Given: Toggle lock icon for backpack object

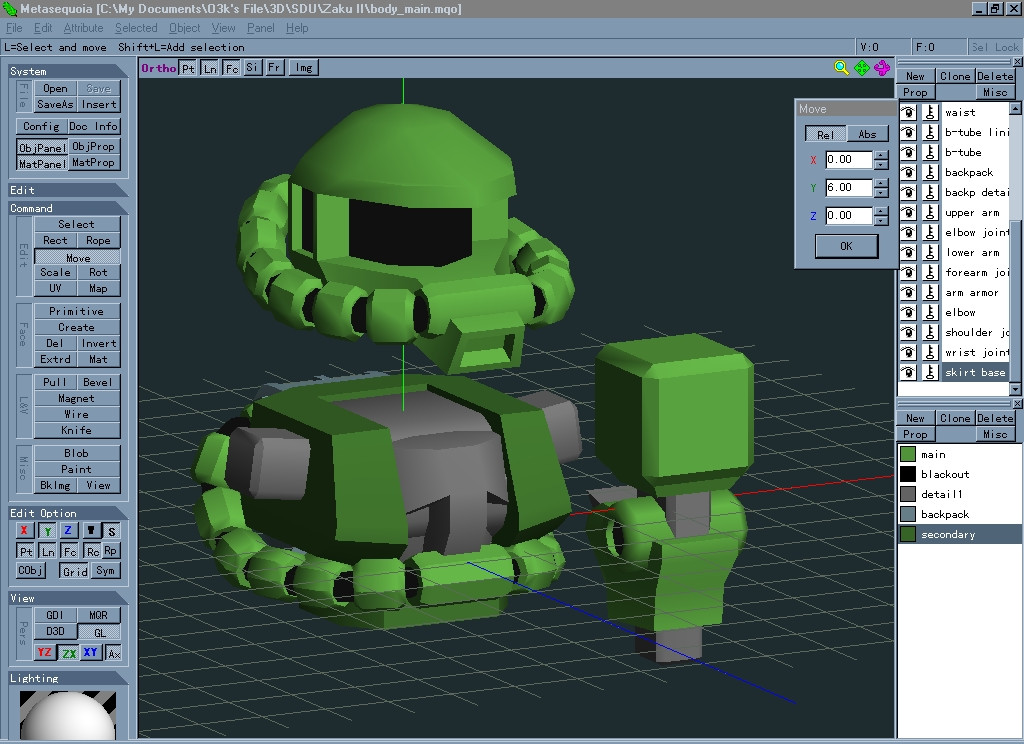Looking at the screenshot, I should [x=930, y=172].
